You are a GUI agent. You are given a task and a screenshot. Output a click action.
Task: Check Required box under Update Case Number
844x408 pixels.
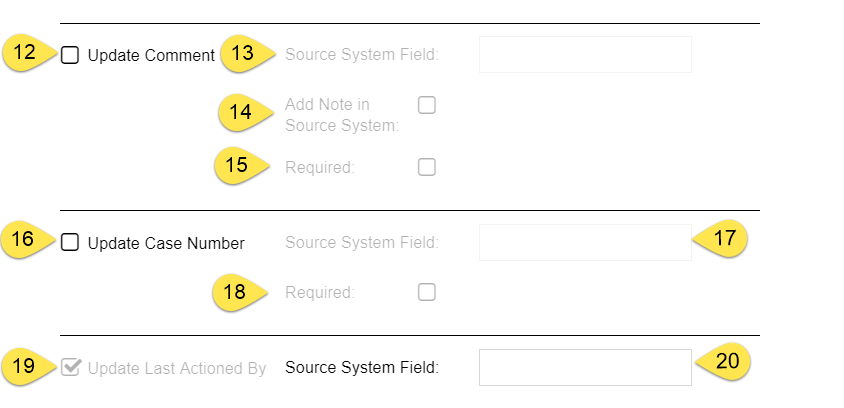[427, 292]
